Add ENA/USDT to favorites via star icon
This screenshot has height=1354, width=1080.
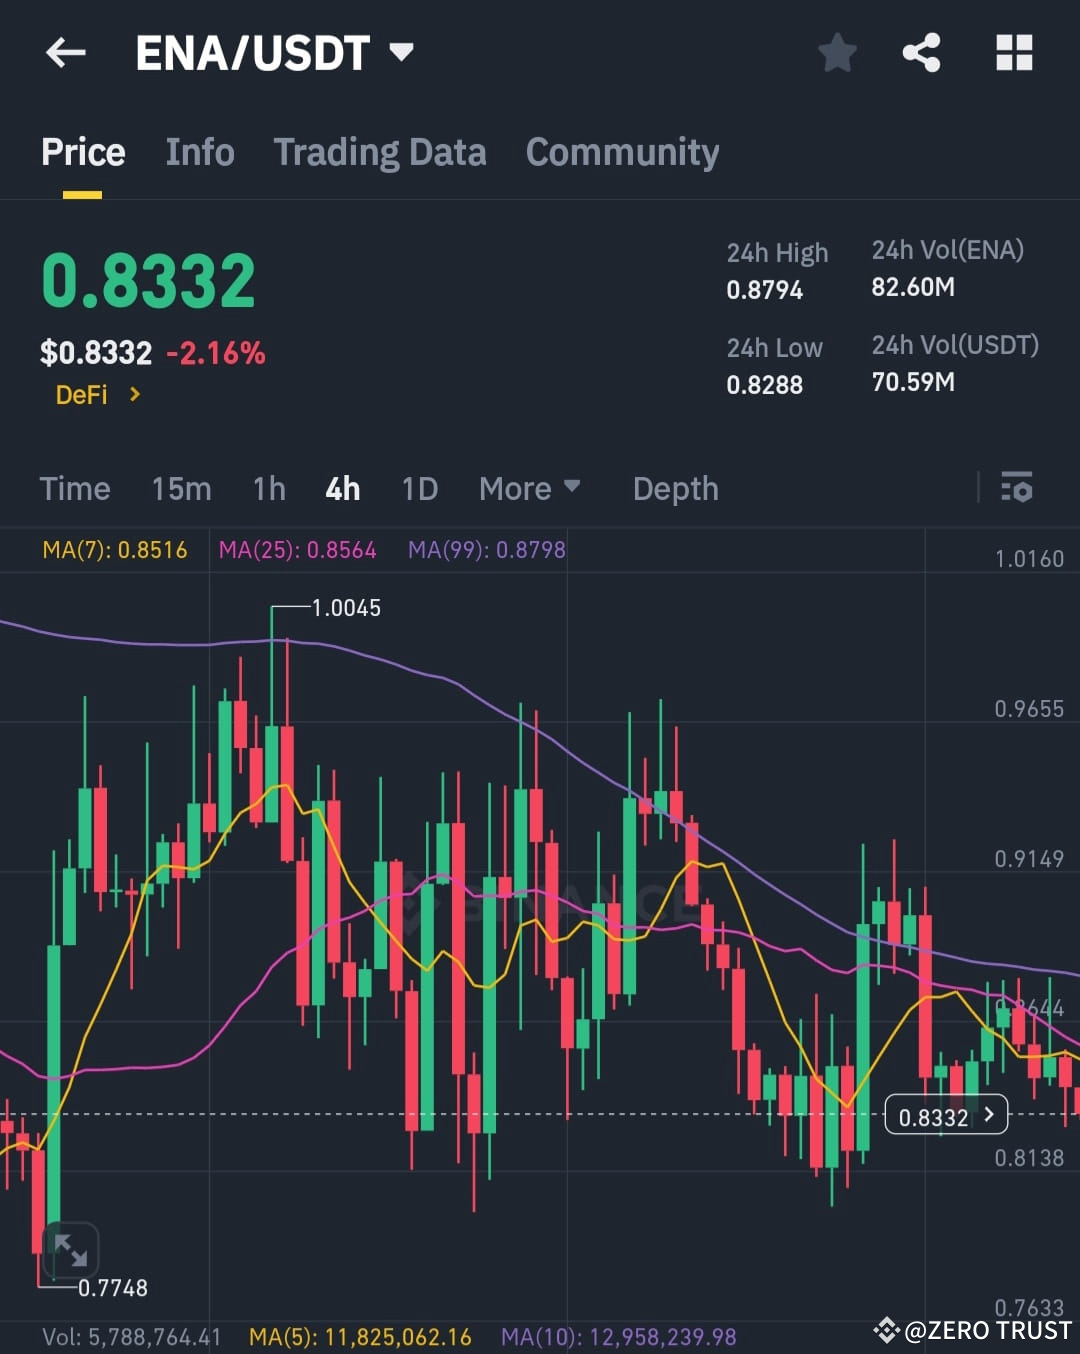[837, 54]
